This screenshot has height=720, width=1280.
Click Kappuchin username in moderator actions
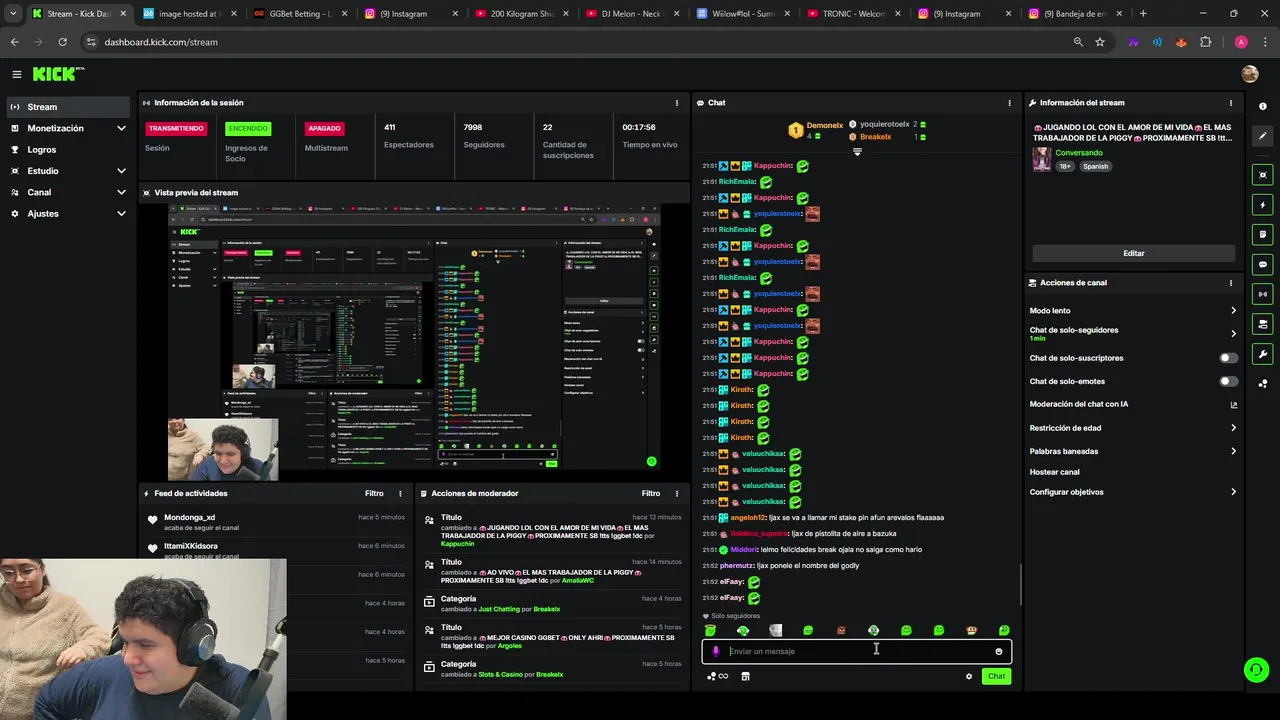[460, 544]
